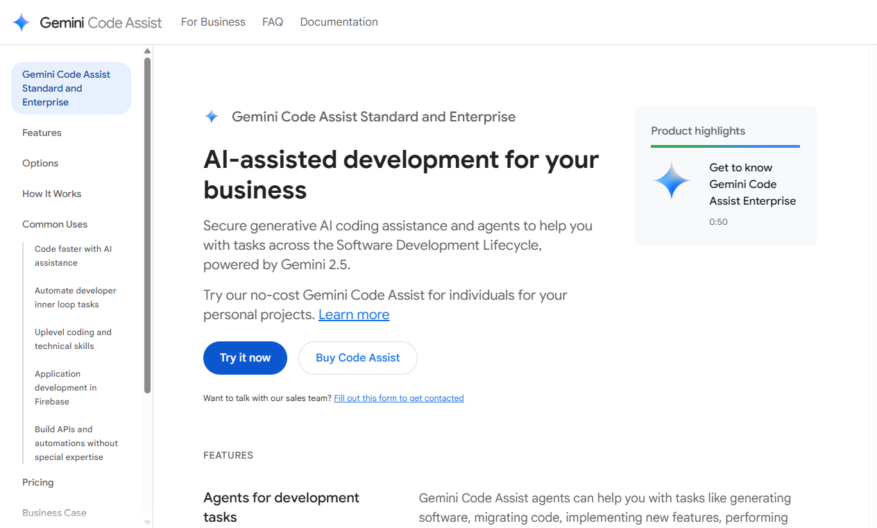Open Get to know Gemini Code Assist Enterprise
Image resolution: width=877 pixels, height=528 pixels.
(752, 184)
